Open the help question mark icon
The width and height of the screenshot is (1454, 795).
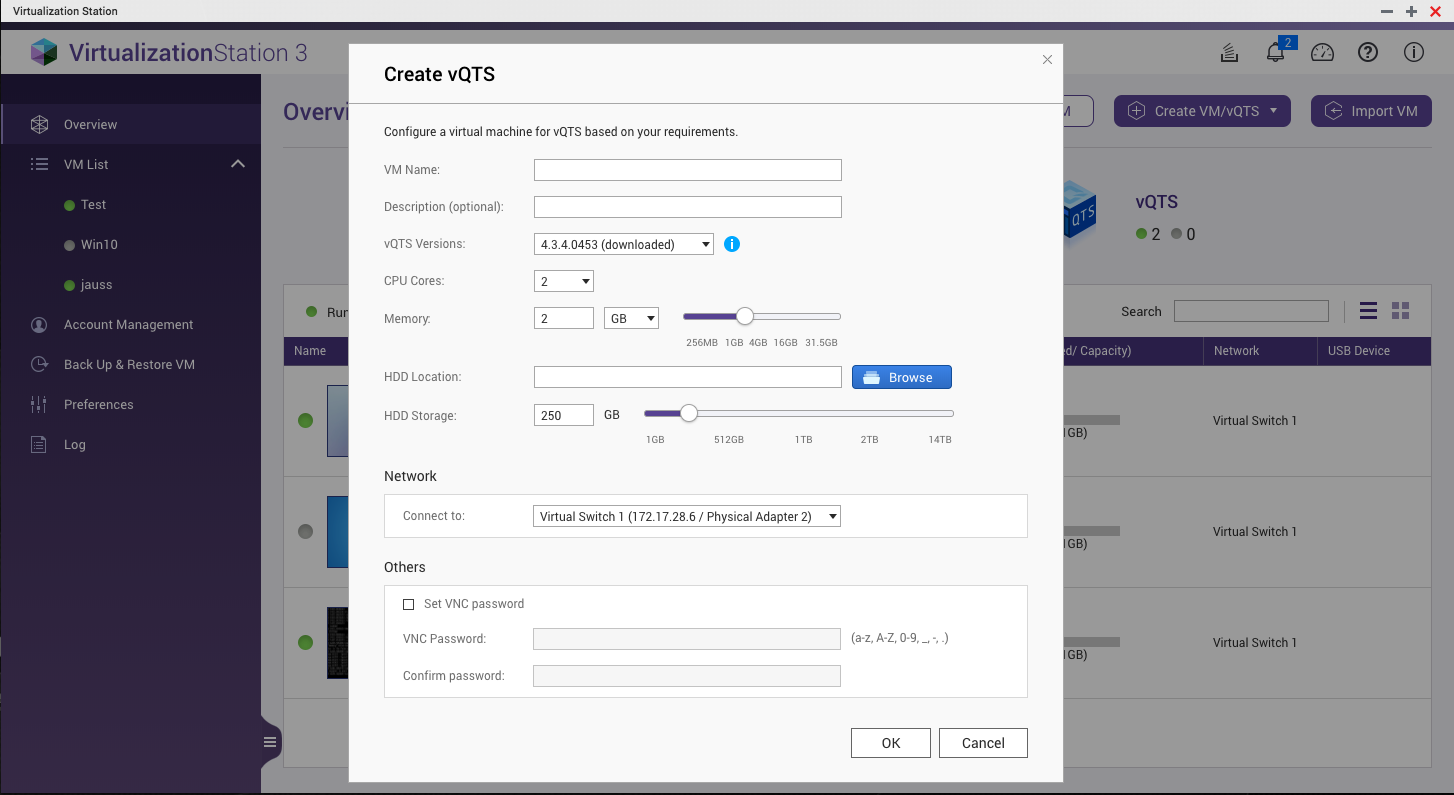[1368, 52]
